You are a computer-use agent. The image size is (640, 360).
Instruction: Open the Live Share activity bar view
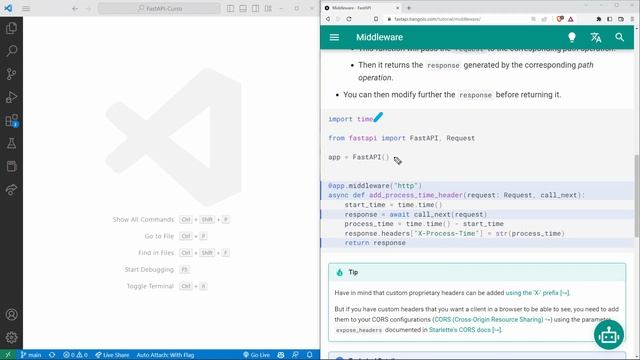click(x=11, y=189)
